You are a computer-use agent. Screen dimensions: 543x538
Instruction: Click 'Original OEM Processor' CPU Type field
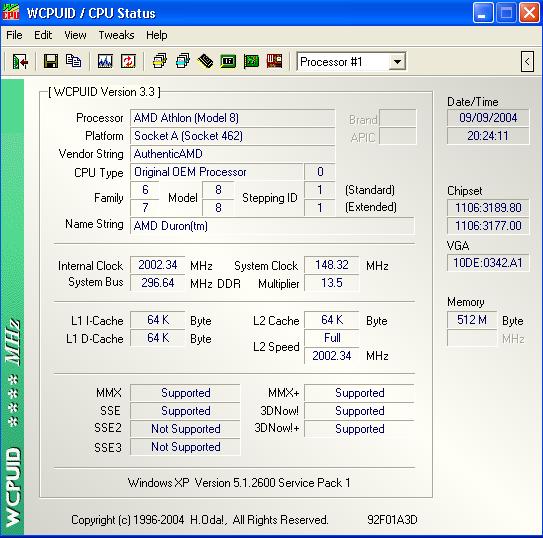pos(216,172)
